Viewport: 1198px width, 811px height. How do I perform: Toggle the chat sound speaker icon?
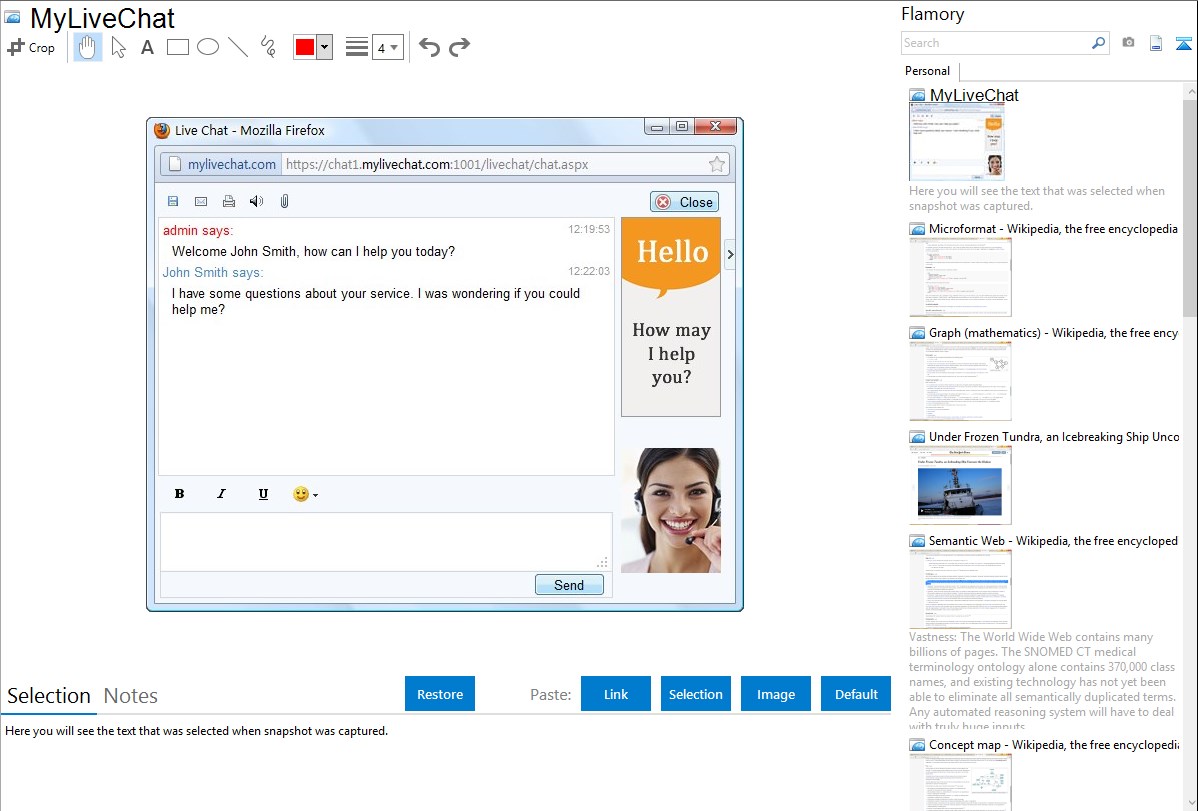click(256, 201)
